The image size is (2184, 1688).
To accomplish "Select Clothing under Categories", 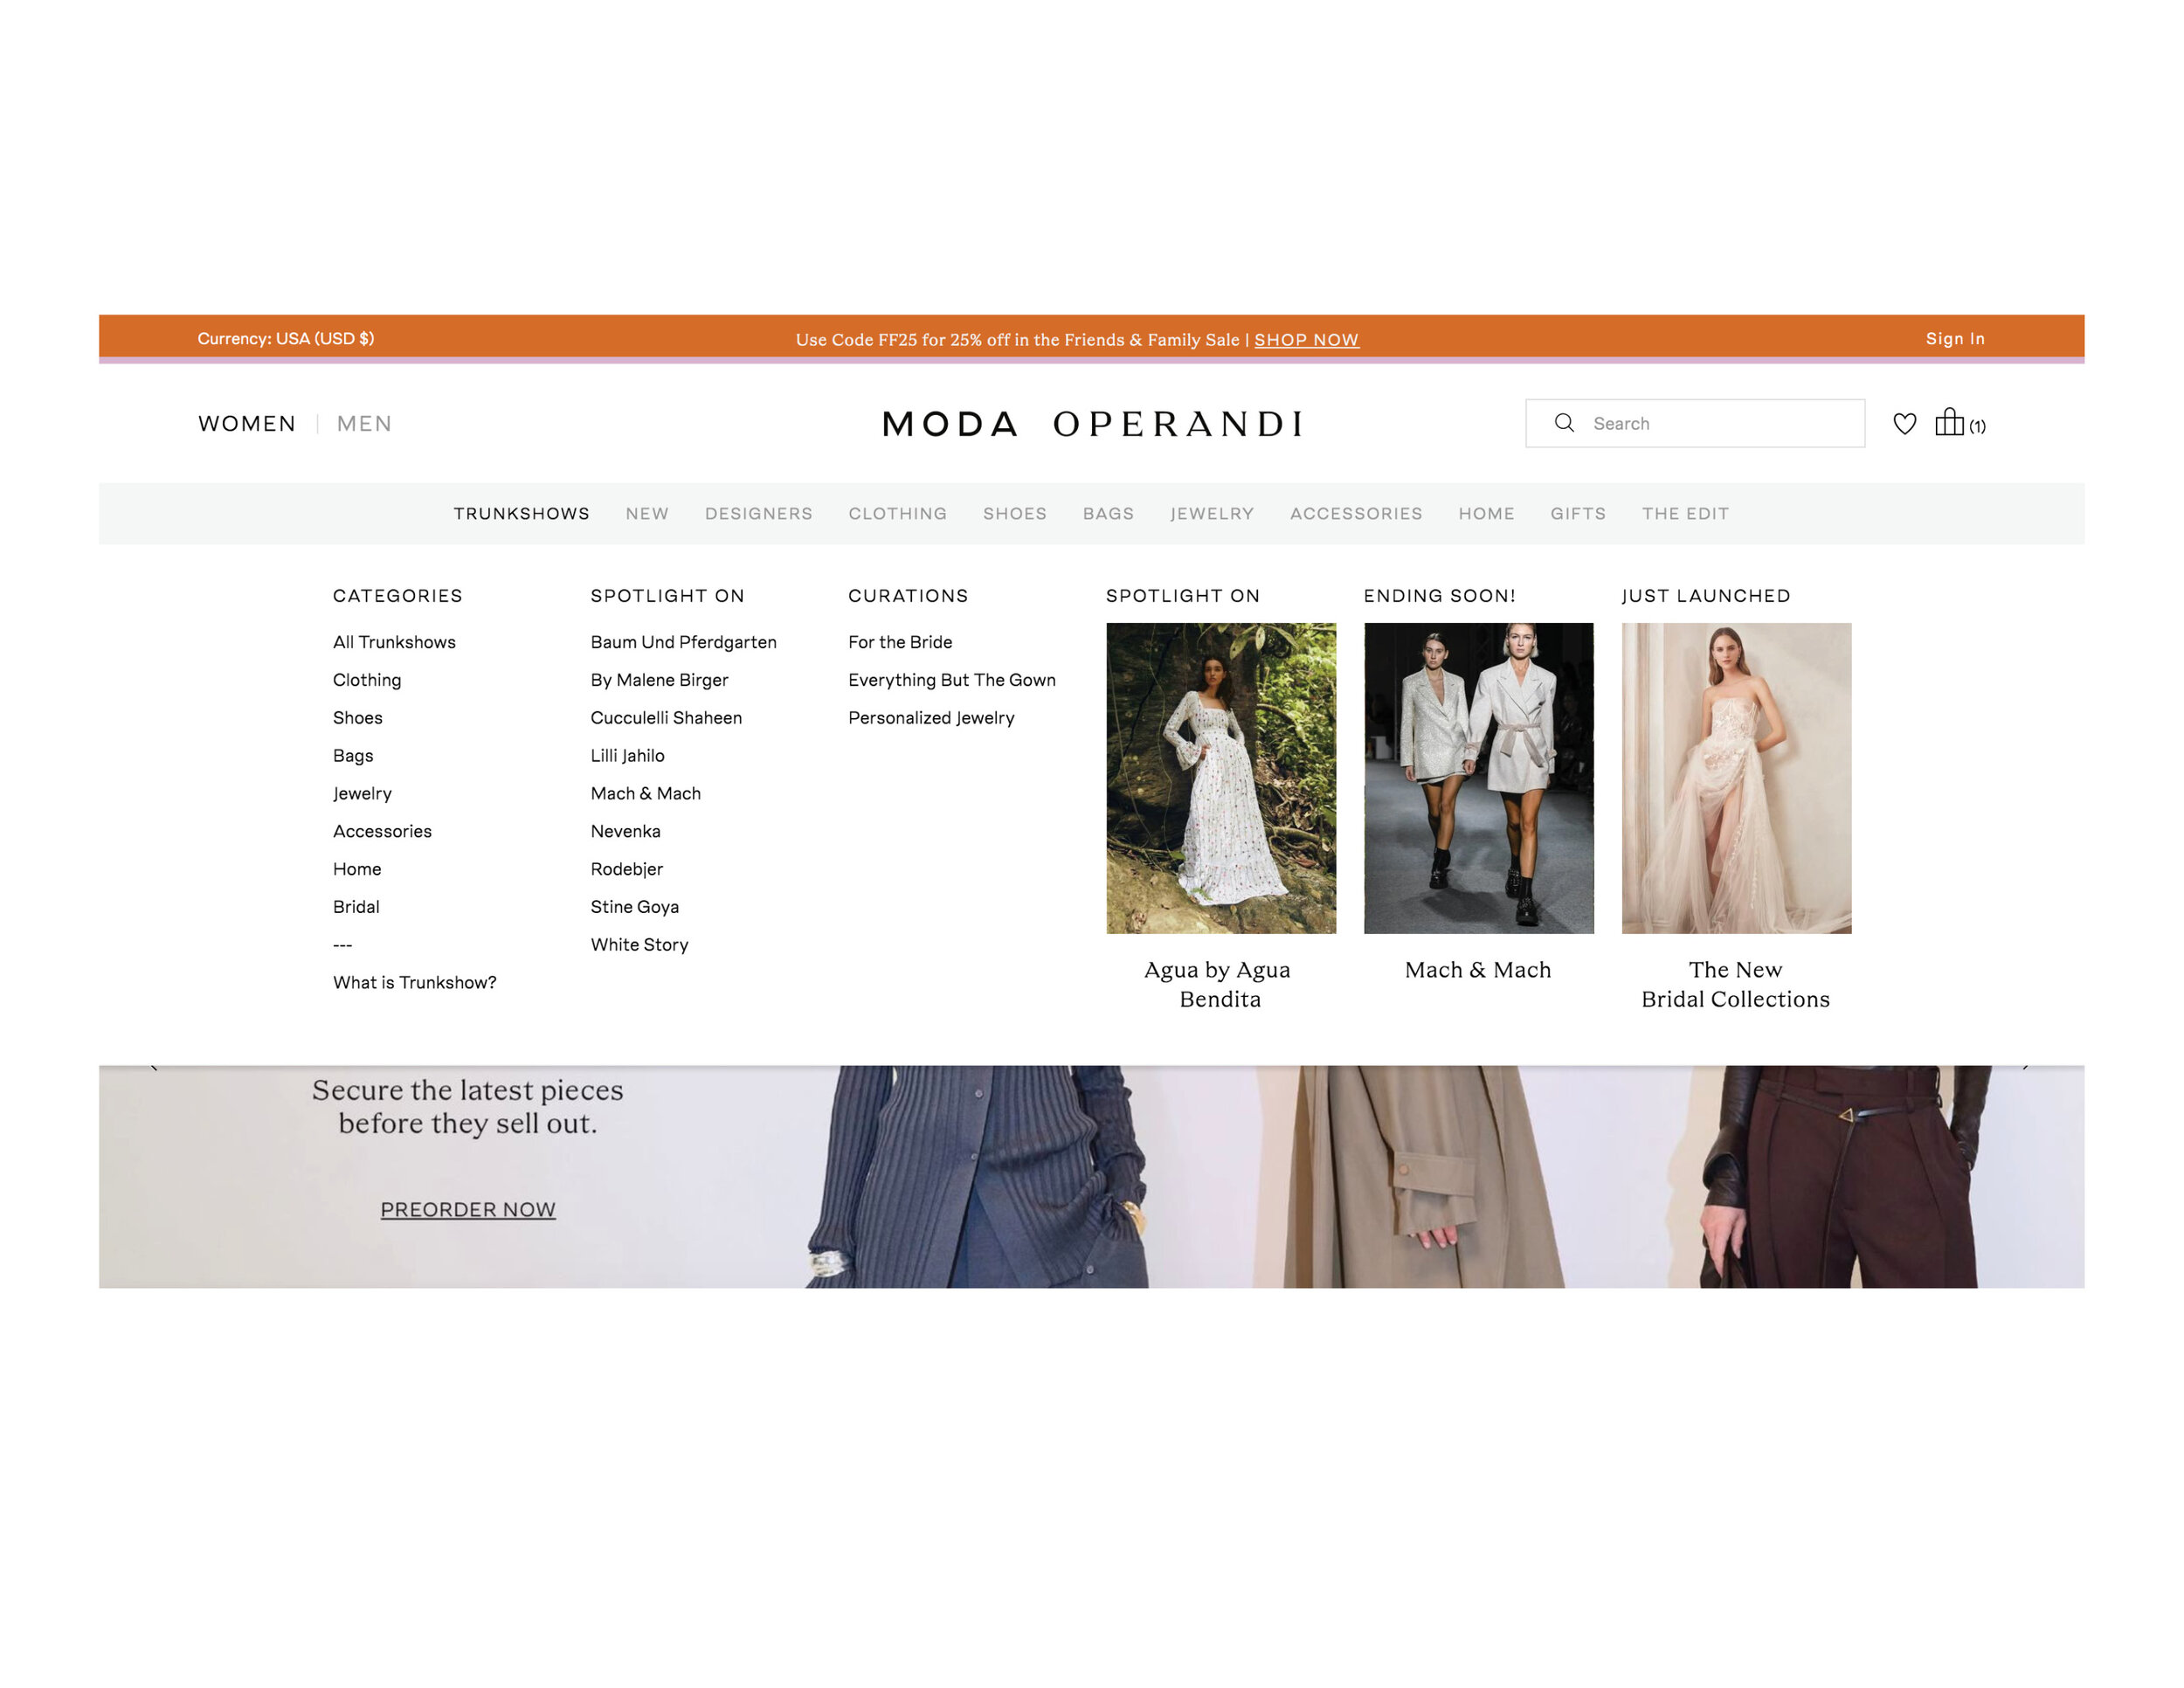I will click(367, 680).
